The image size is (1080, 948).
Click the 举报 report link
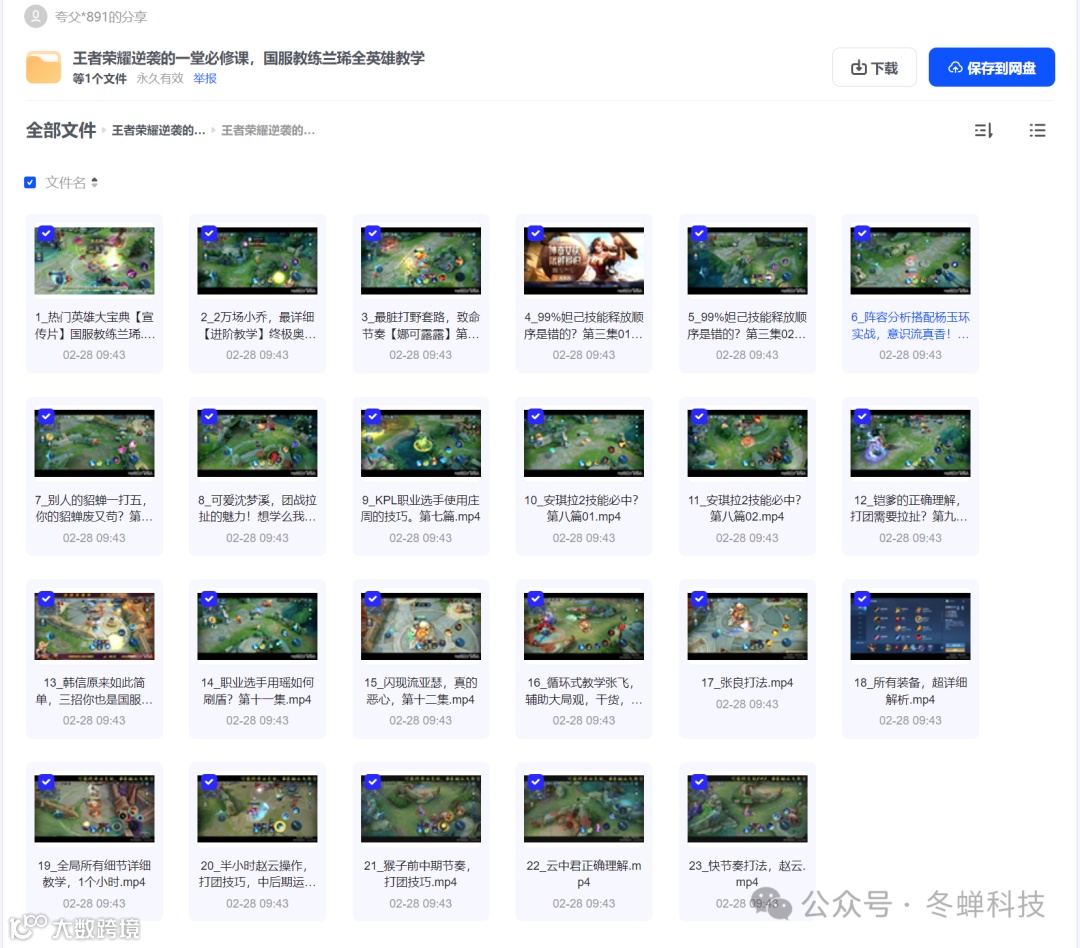205,79
